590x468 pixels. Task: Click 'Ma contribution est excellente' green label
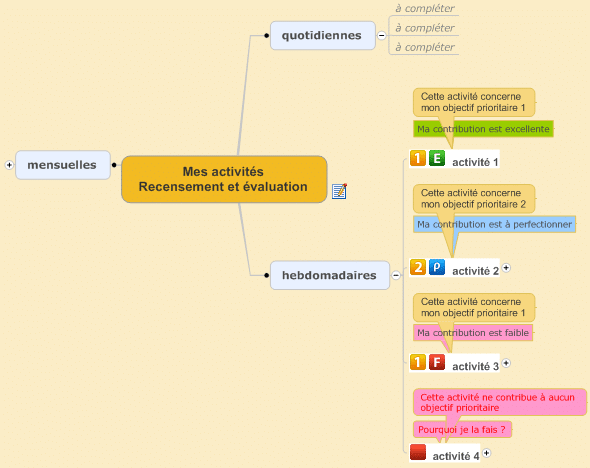point(483,129)
